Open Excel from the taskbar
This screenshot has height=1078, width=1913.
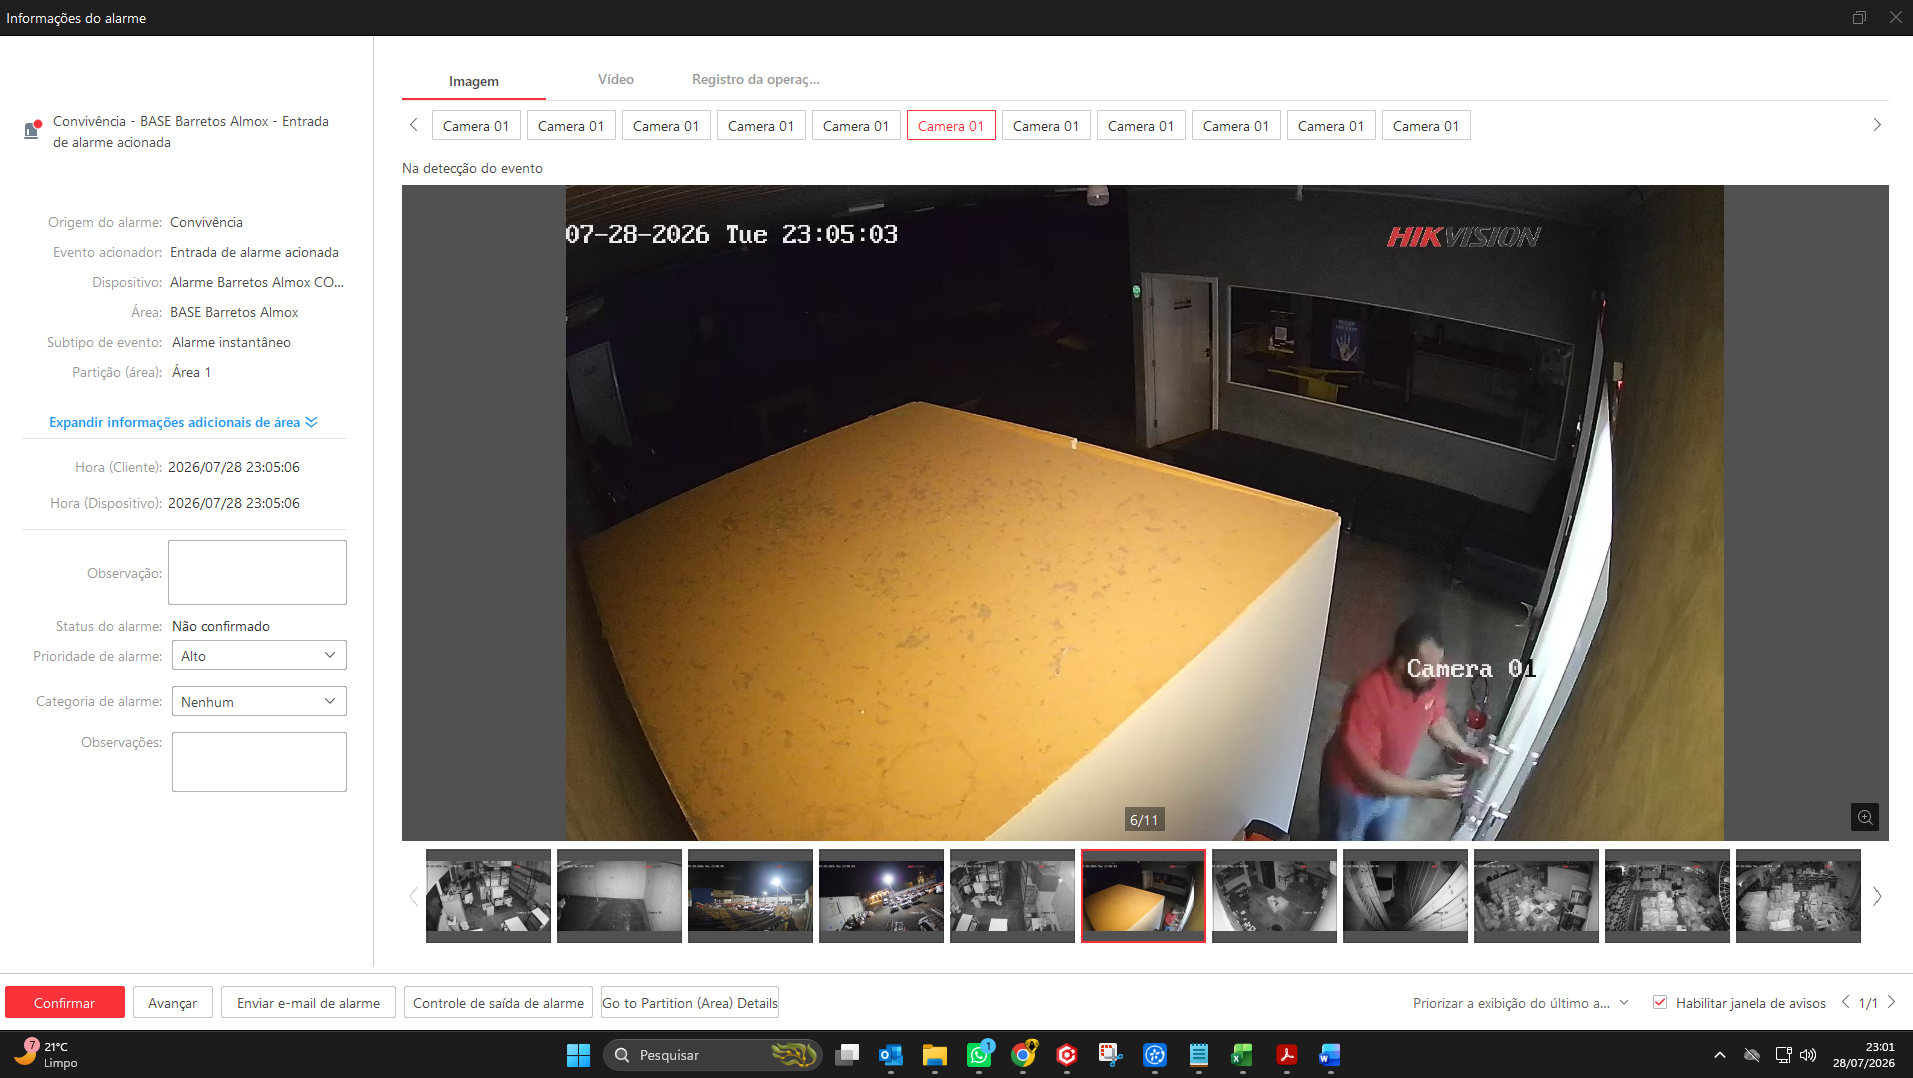(x=1243, y=1055)
